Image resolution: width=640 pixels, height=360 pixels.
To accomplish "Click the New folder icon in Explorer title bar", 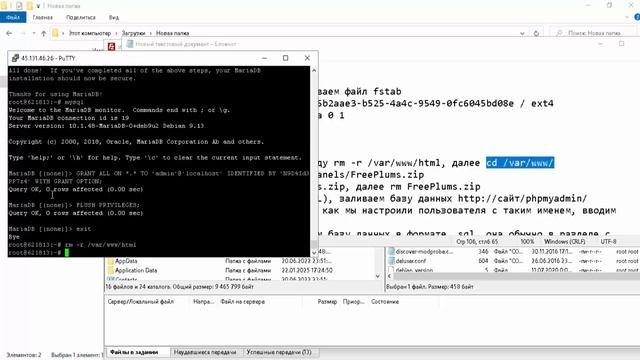I will [30, 6].
